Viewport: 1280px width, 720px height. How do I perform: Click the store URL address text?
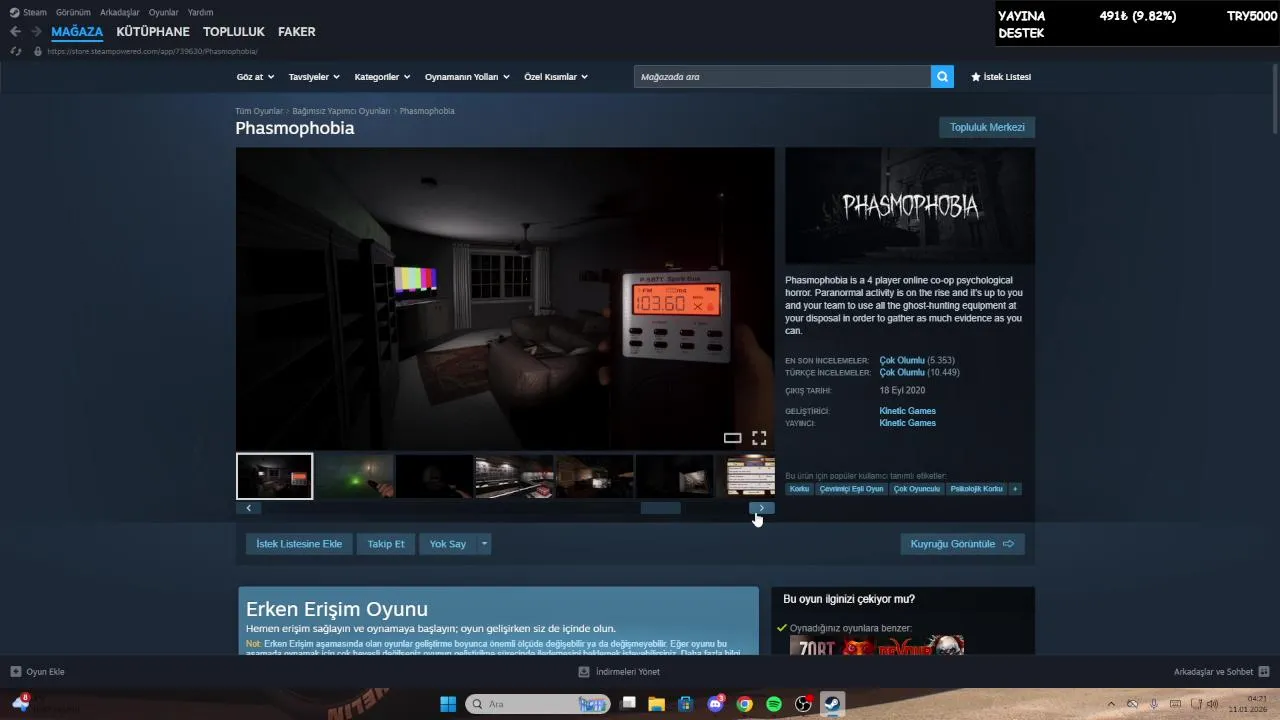click(x=152, y=51)
